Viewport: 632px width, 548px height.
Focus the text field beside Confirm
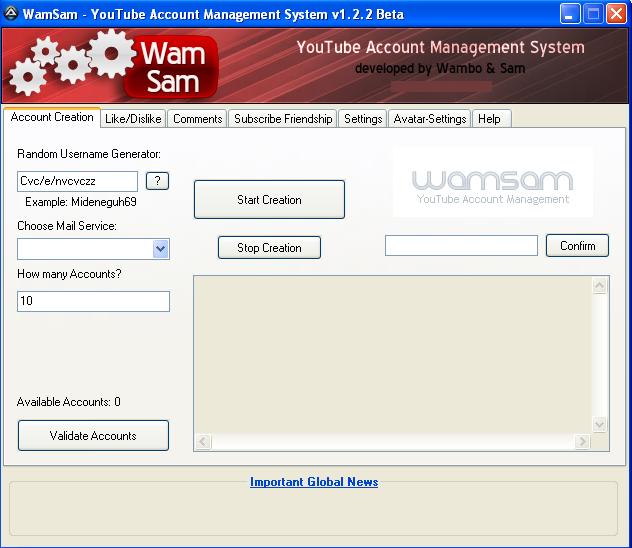pos(461,245)
